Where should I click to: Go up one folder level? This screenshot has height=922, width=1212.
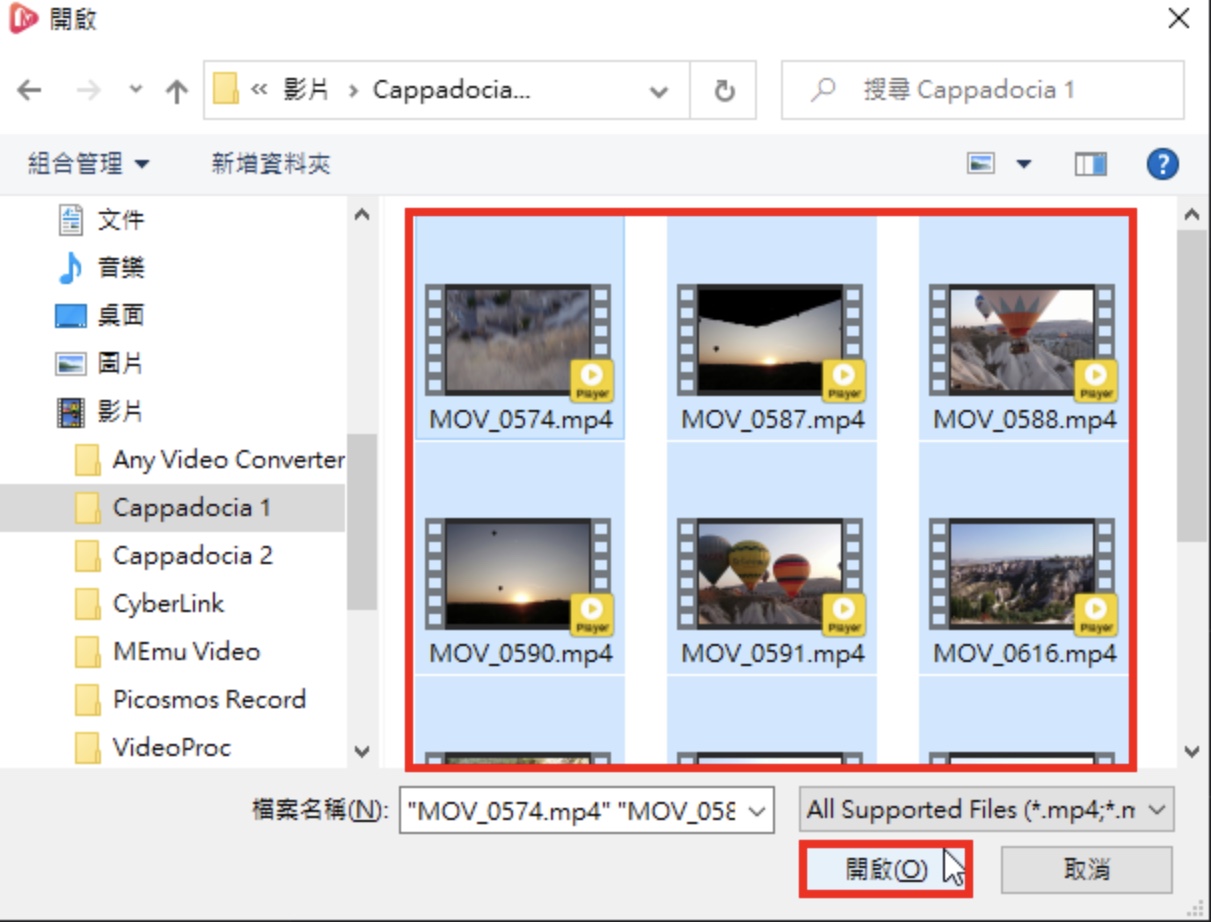tap(177, 91)
